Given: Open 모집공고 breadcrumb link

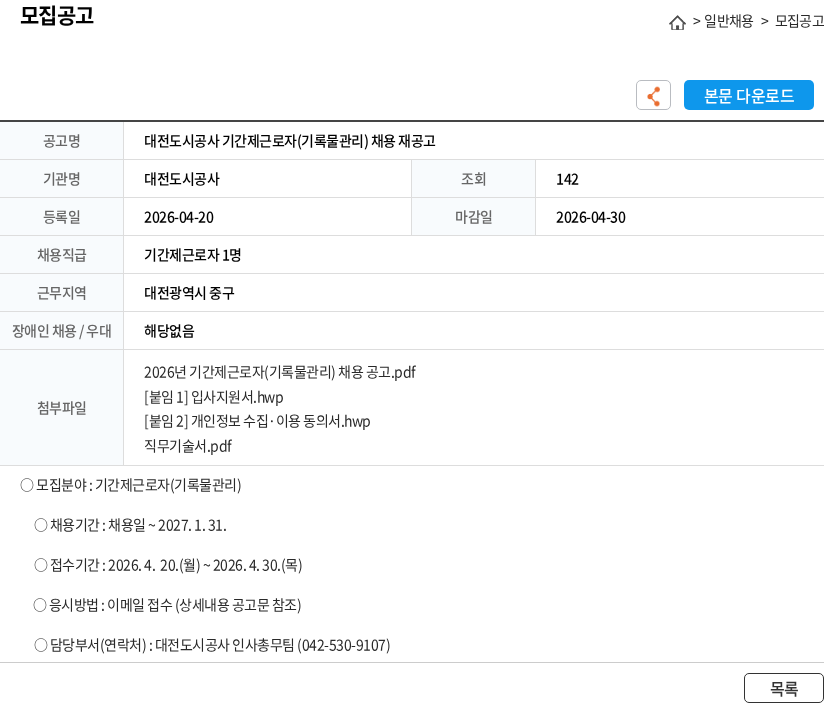Looking at the screenshot, I should 799,21.
